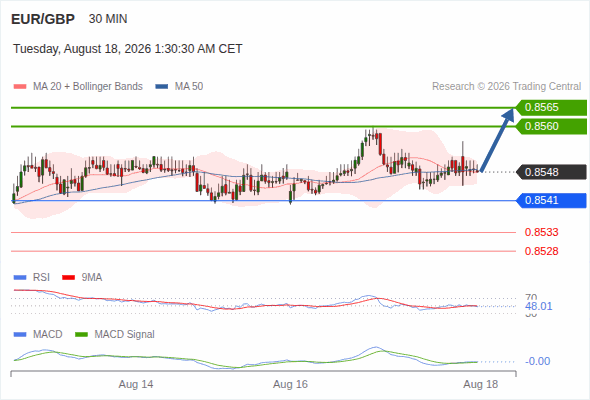This screenshot has height=400, width=590.
Task: Click the RSI blue legend swatch
Action: [x=20, y=278]
